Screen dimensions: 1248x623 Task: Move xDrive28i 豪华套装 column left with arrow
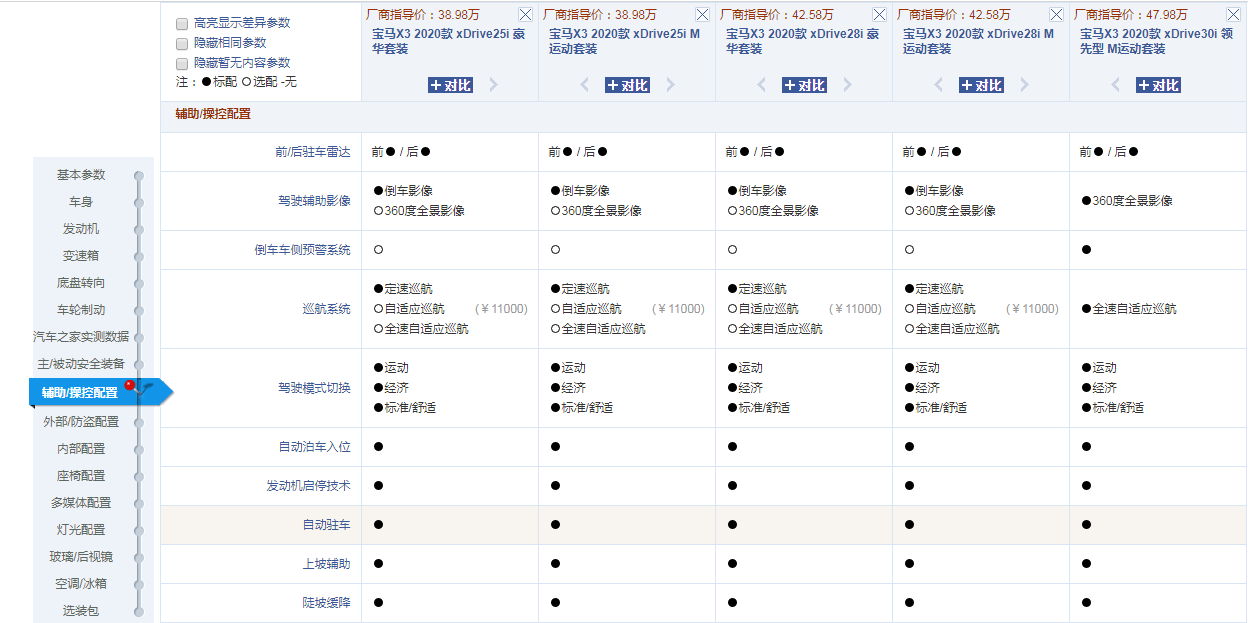tap(762, 85)
